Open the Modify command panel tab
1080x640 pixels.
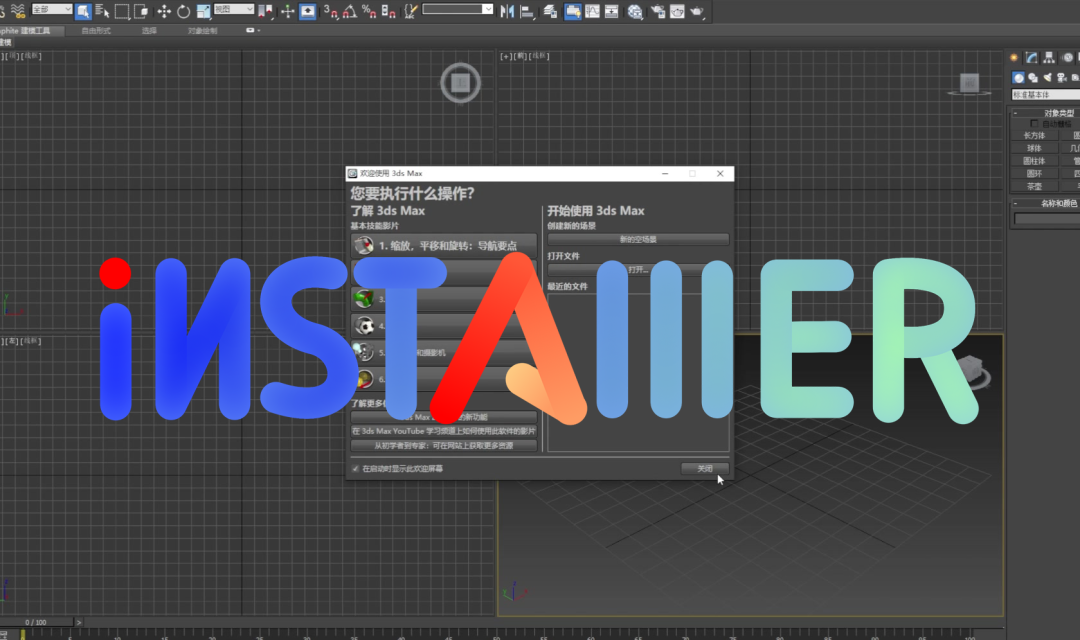click(1031, 58)
